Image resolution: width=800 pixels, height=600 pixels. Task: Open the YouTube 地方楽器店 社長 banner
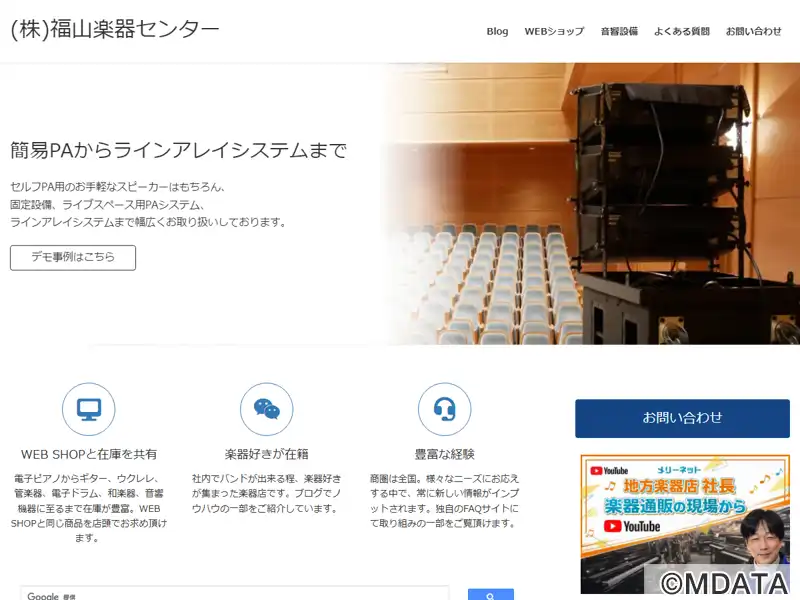(685, 524)
